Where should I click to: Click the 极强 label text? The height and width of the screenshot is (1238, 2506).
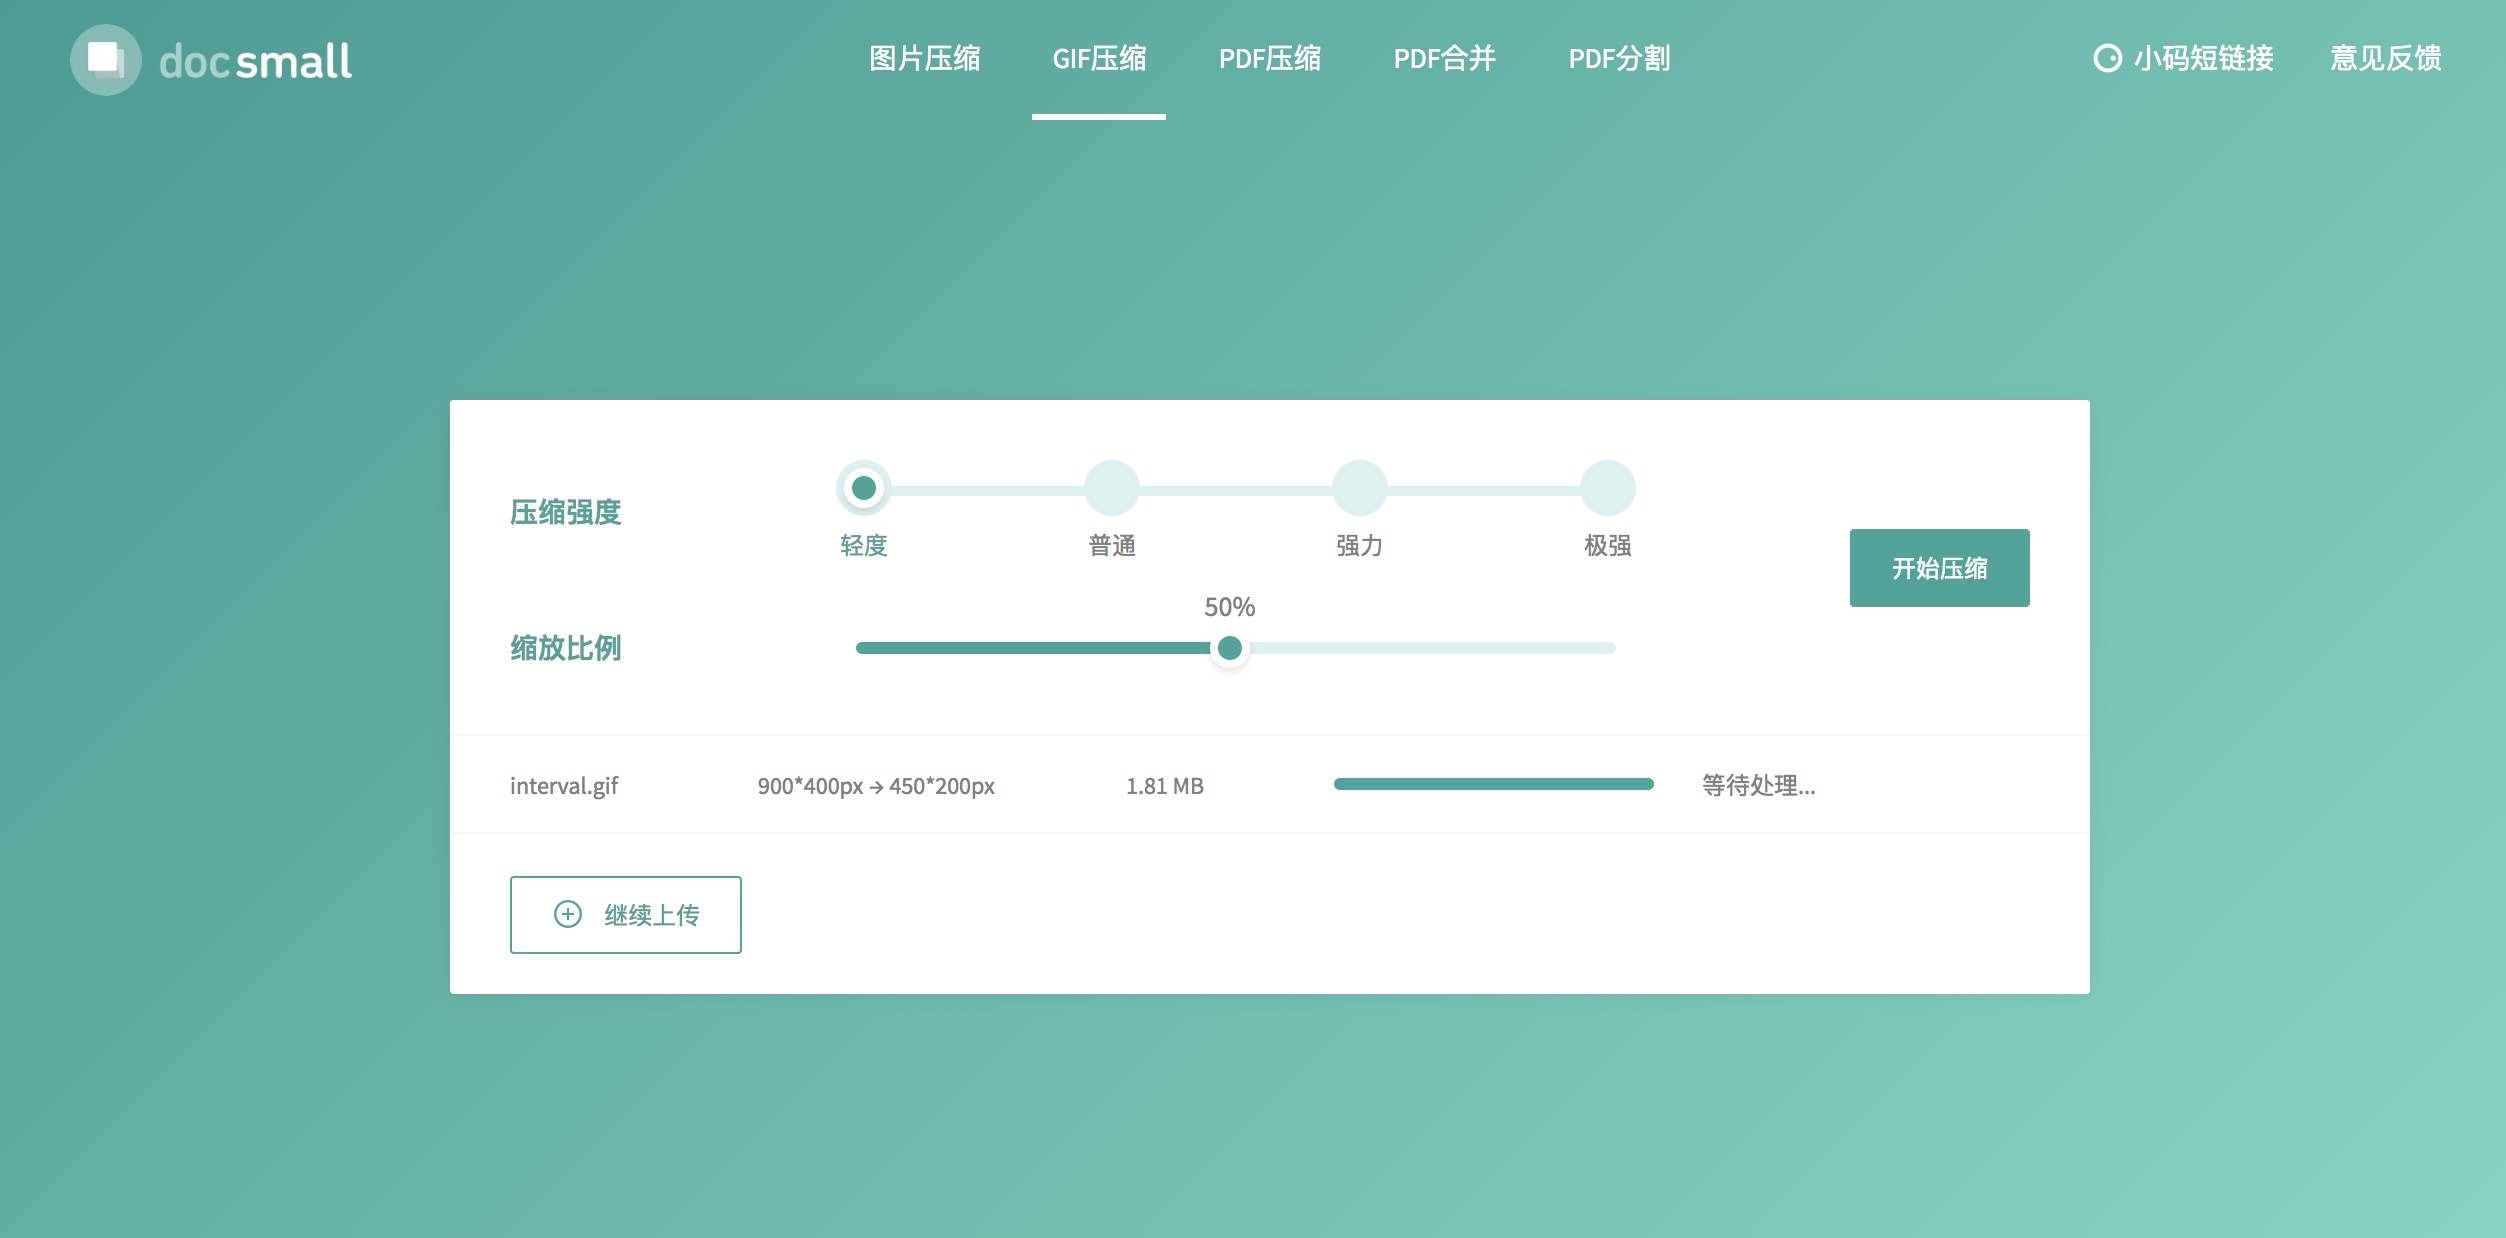click(x=1608, y=546)
